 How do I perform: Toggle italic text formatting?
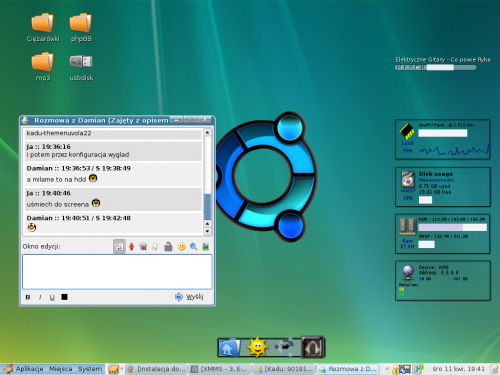[40, 297]
